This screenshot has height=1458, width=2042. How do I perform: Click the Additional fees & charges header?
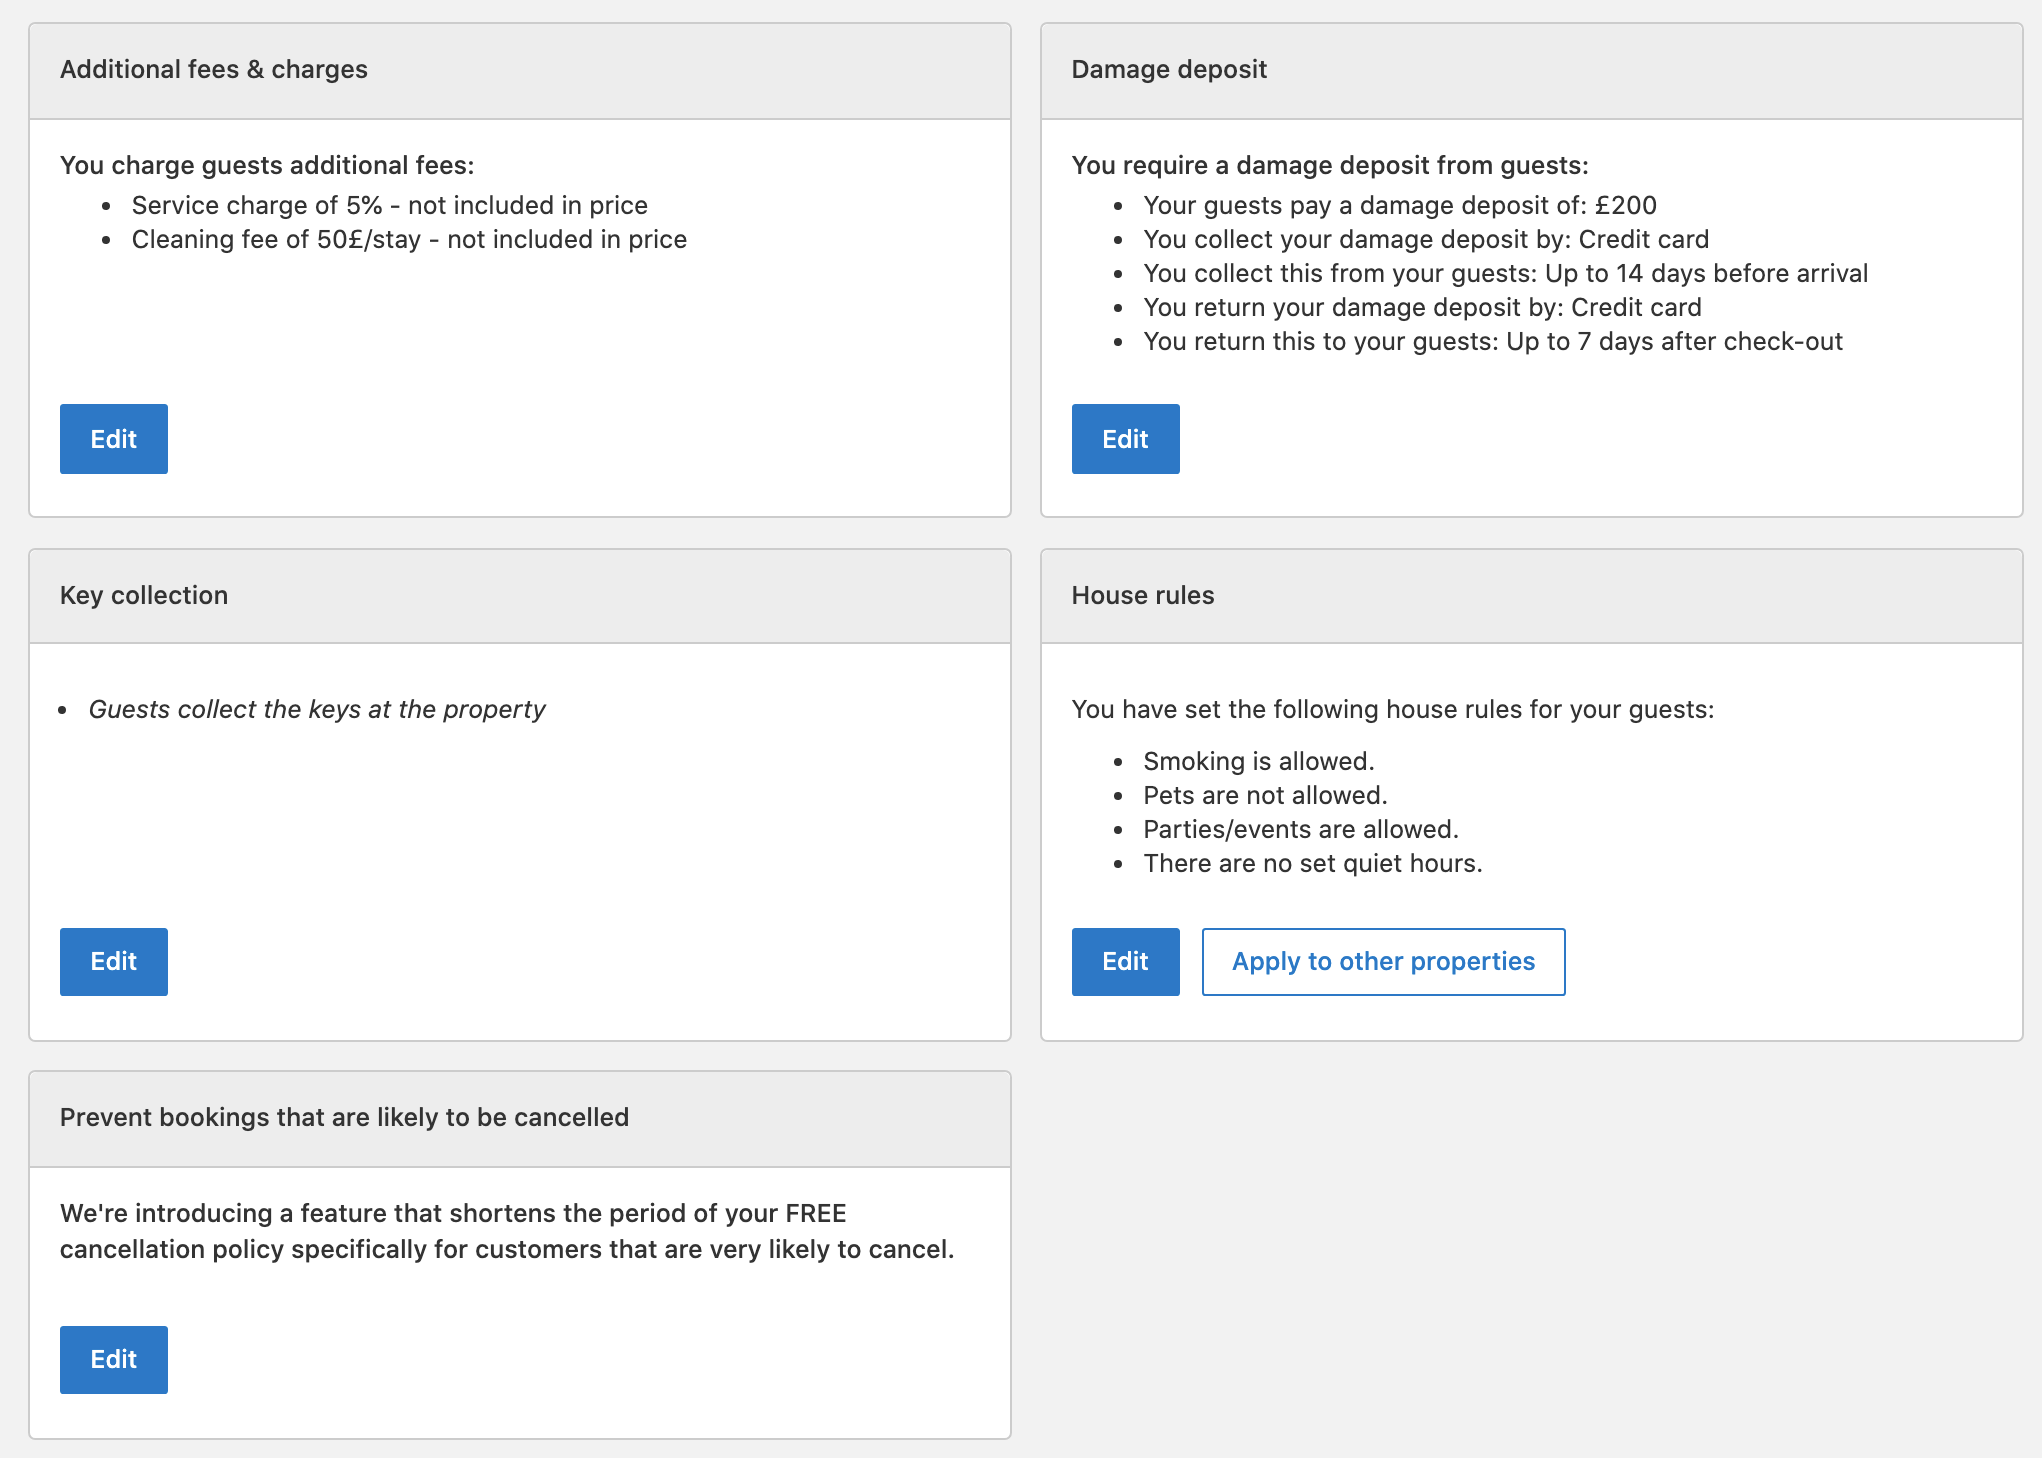coord(214,70)
